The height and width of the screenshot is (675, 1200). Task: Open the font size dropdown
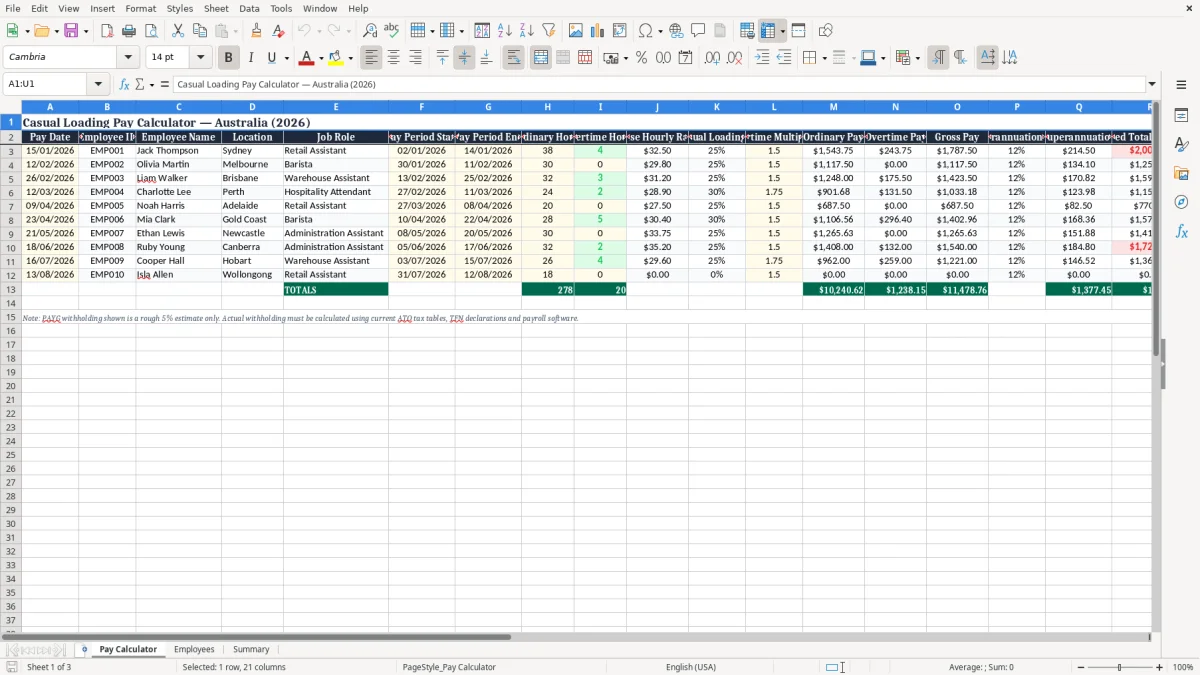point(200,57)
